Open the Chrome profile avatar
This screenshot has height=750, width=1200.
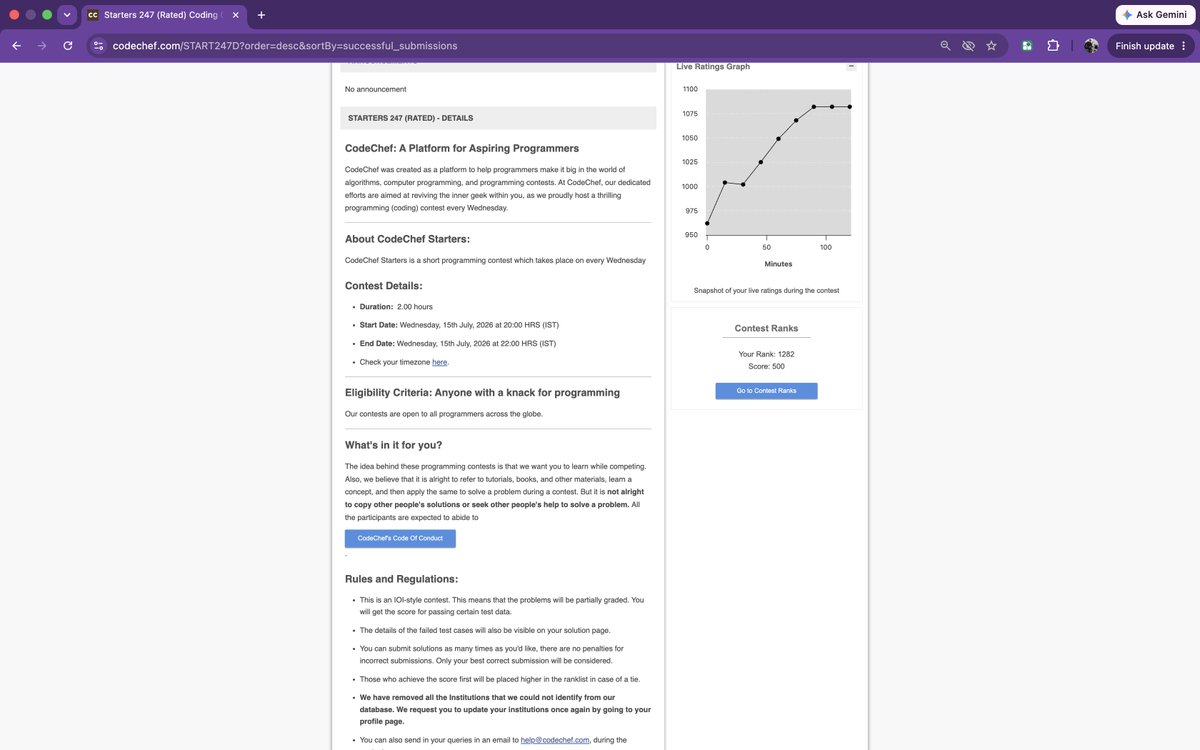tap(1091, 46)
